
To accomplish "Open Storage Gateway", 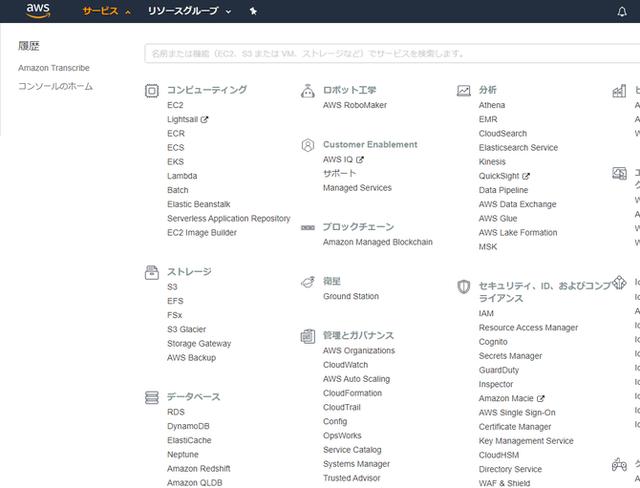I will coord(199,344).
